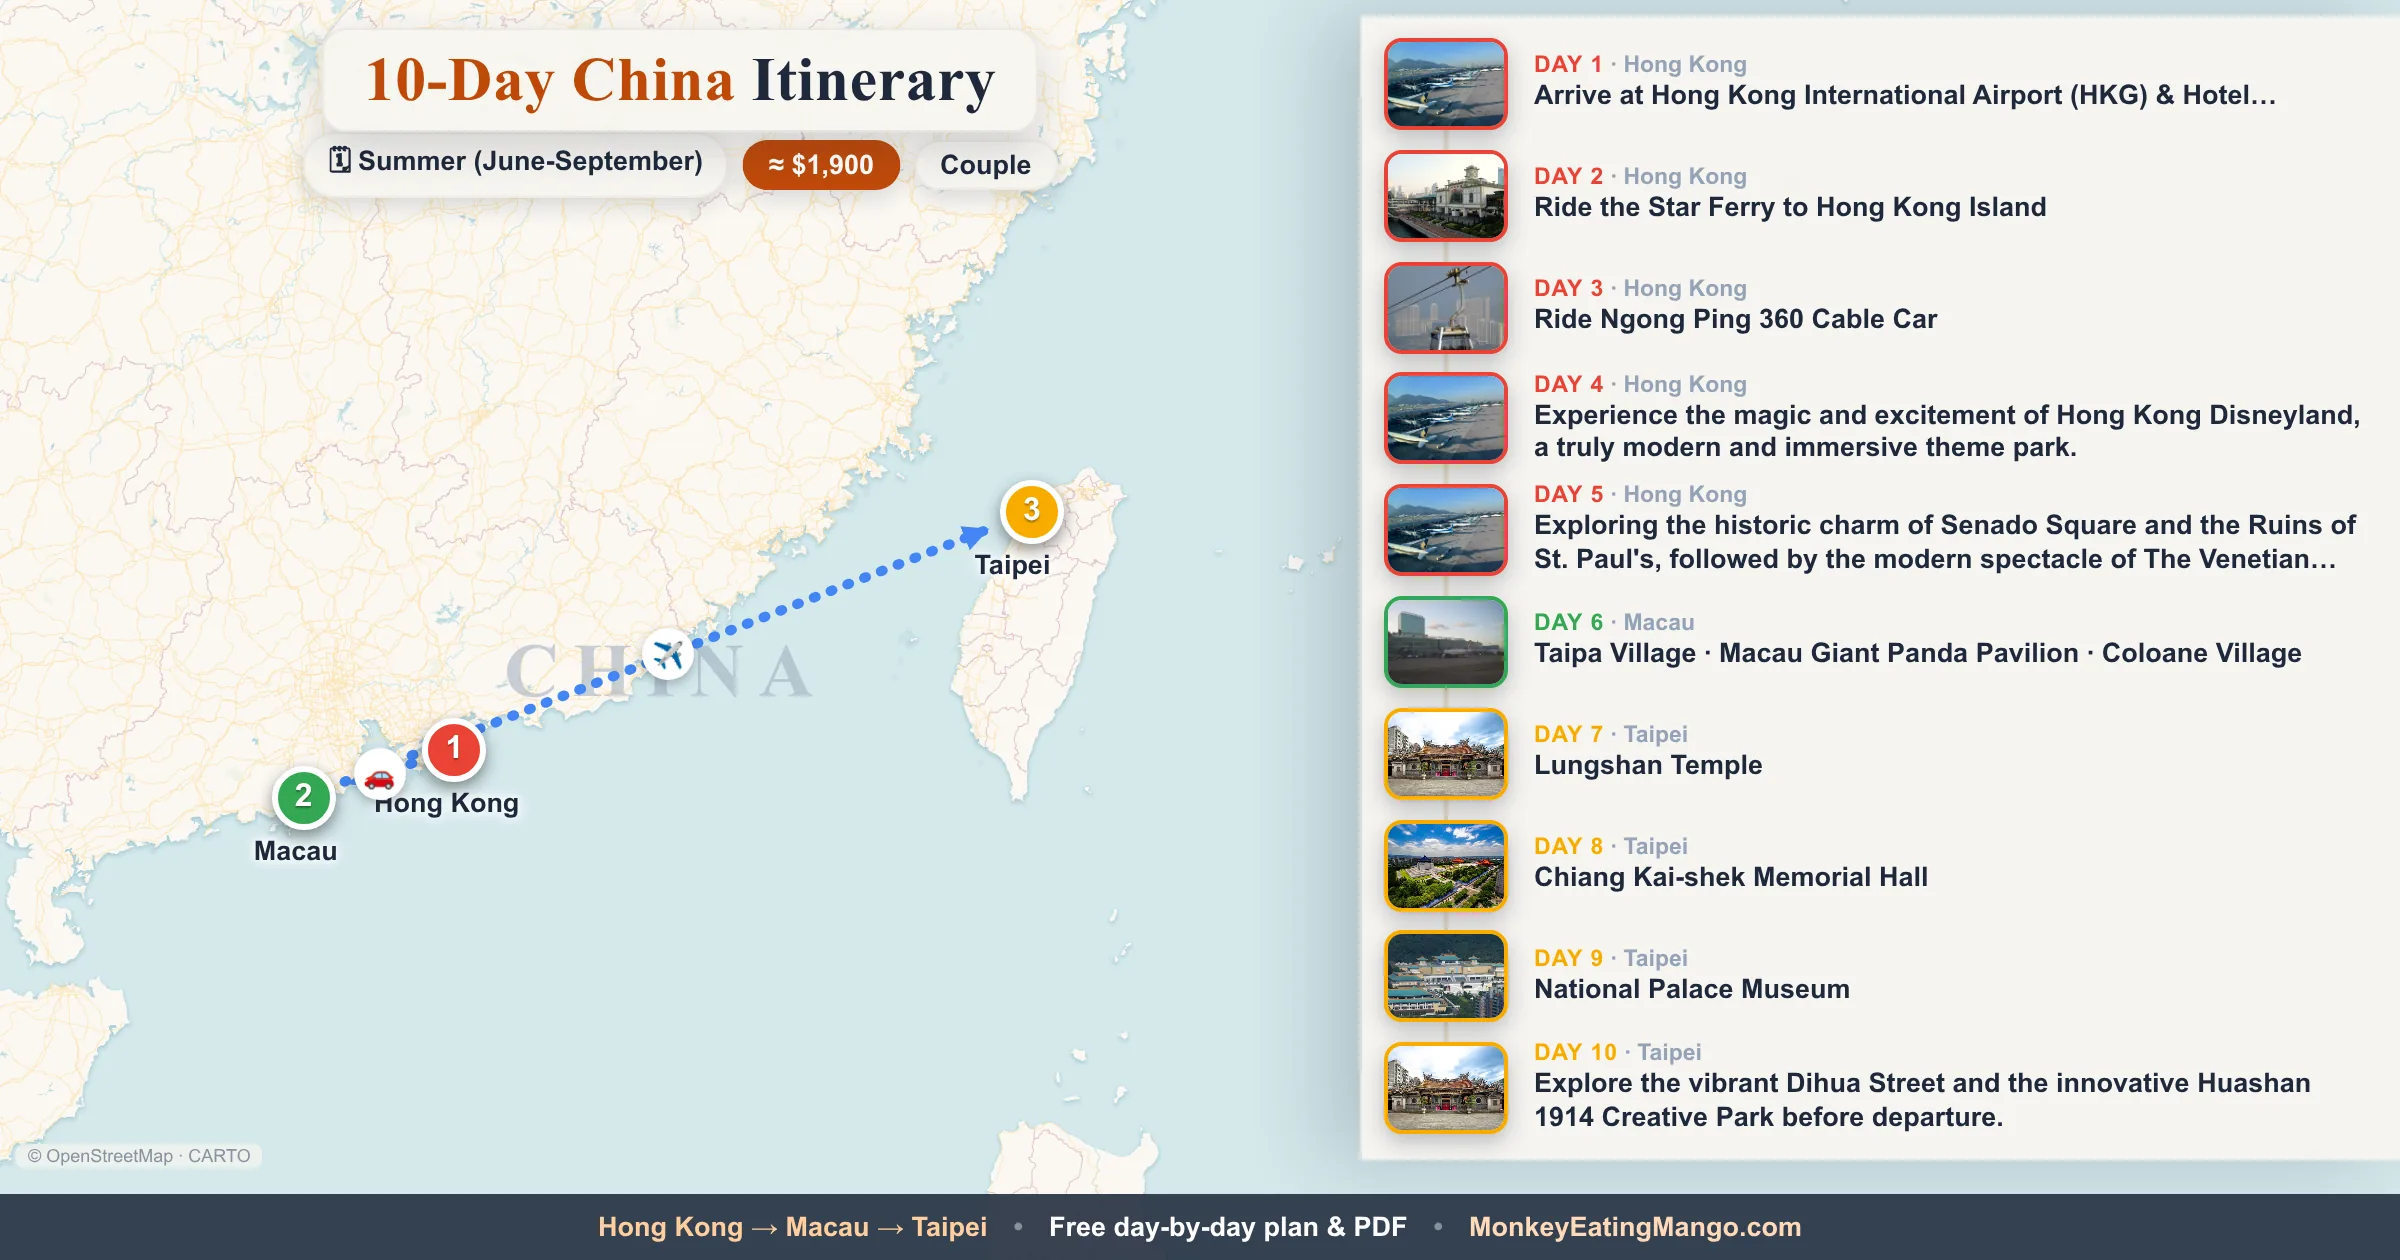
Task: Open Day 4 Disneyland thumbnail
Action: [x=1446, y=418]
